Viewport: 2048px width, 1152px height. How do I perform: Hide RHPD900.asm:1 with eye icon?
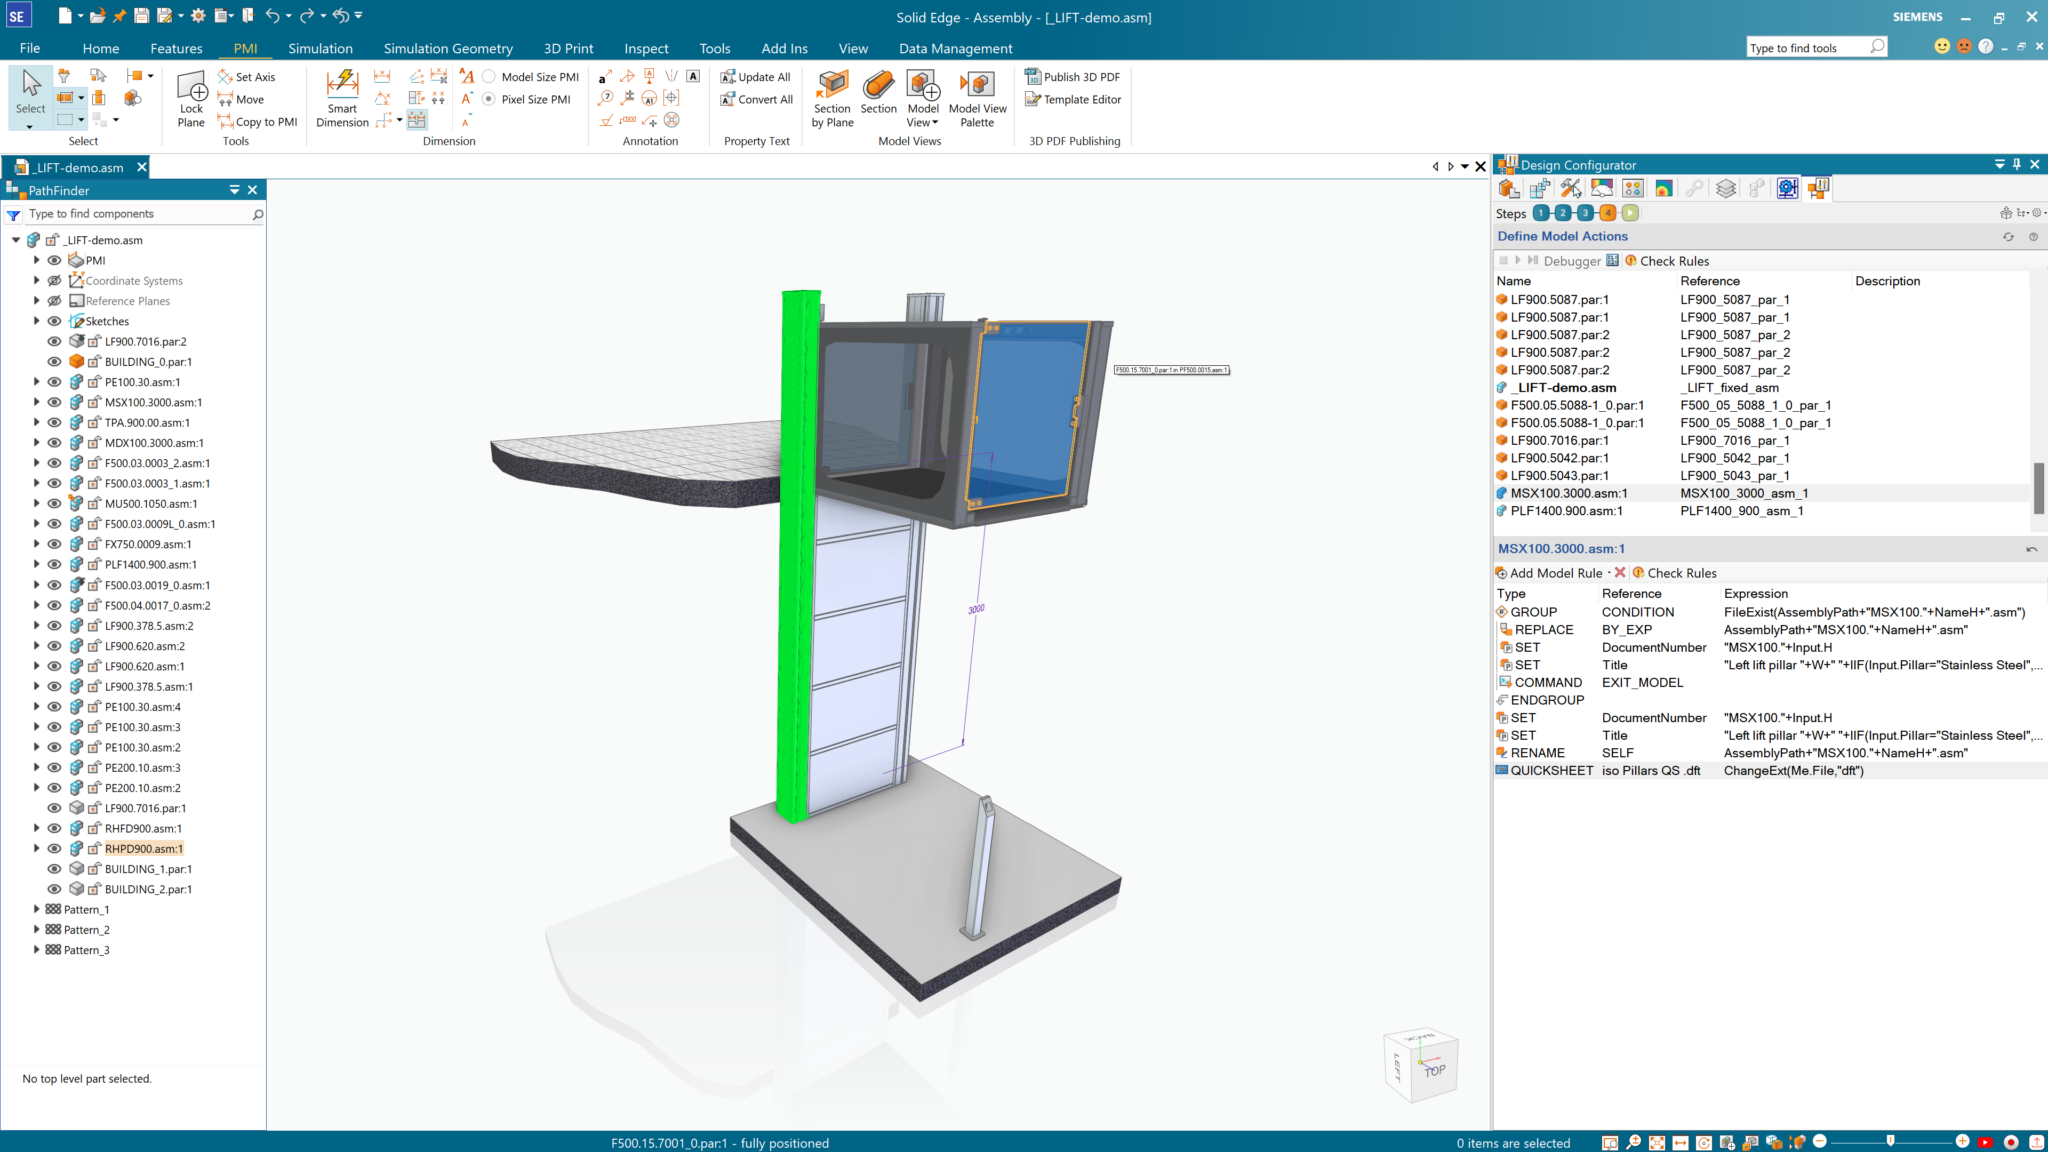point(55,849)
